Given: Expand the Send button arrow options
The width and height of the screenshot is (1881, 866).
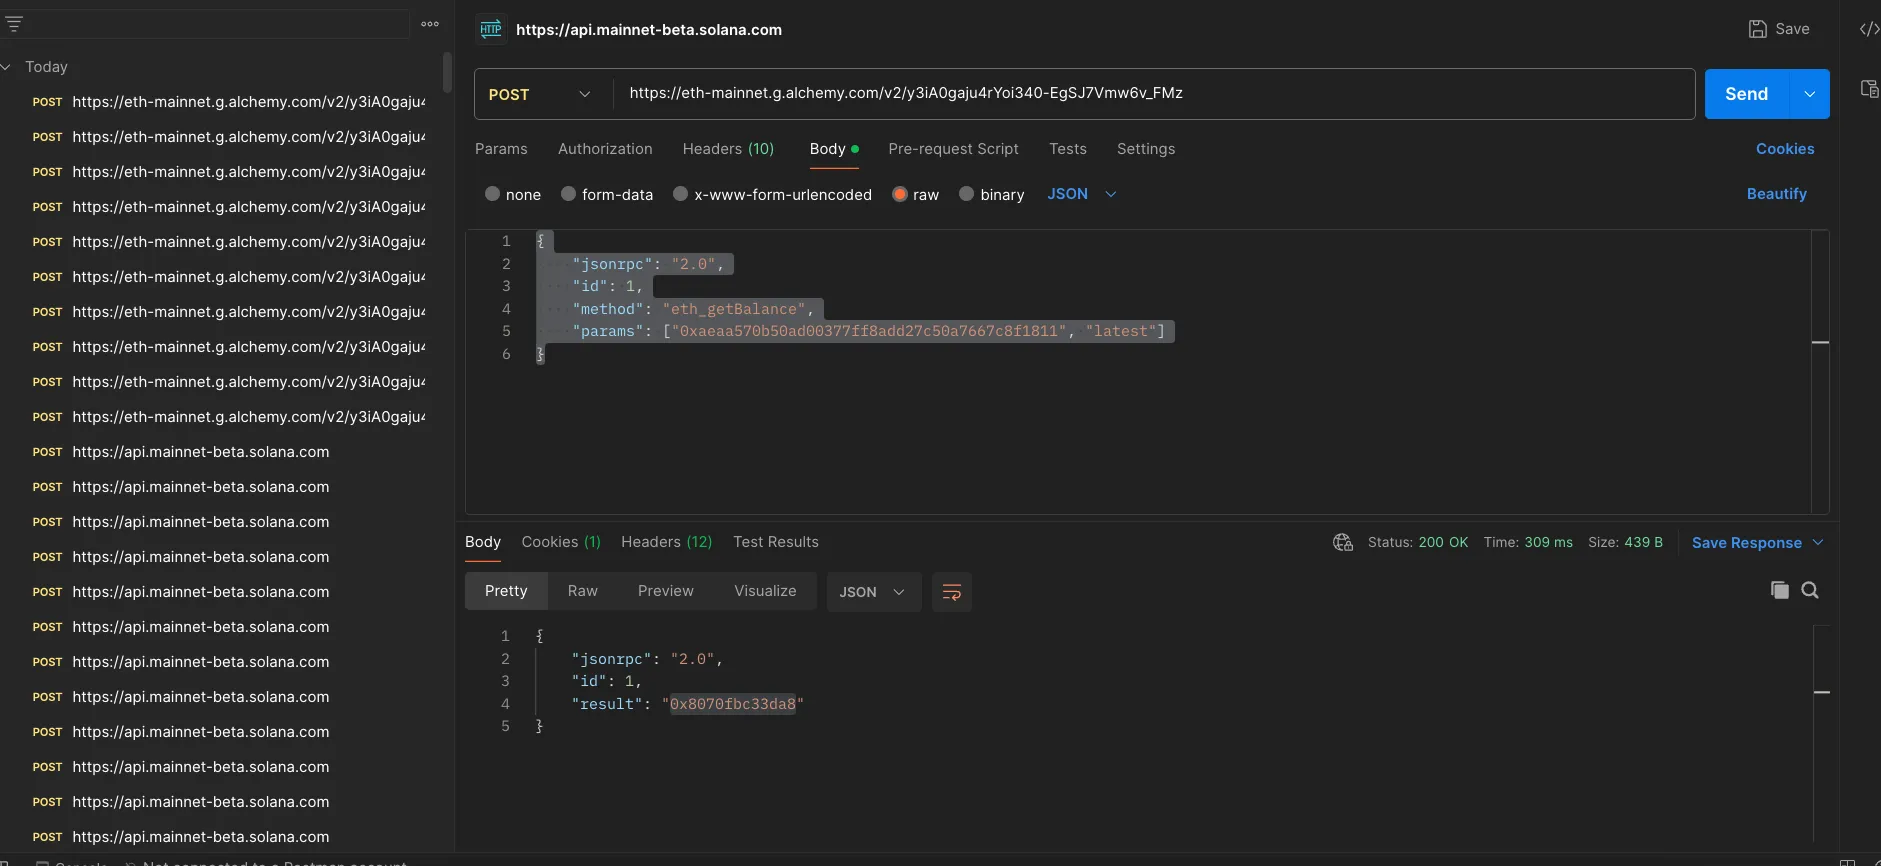Looking at the screenshot, I should pos(1809,94).
